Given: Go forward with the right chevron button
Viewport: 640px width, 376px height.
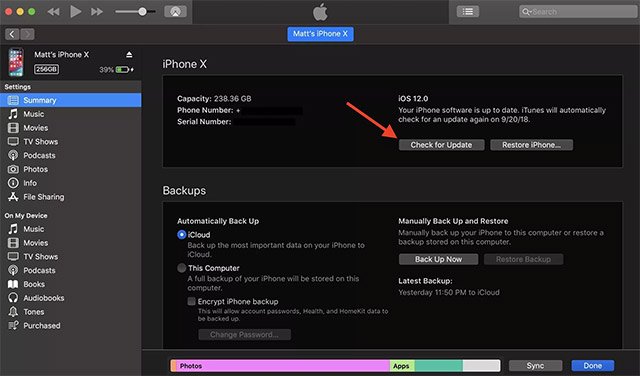Looking at the screenshot, I should click(x=27, y=34).
